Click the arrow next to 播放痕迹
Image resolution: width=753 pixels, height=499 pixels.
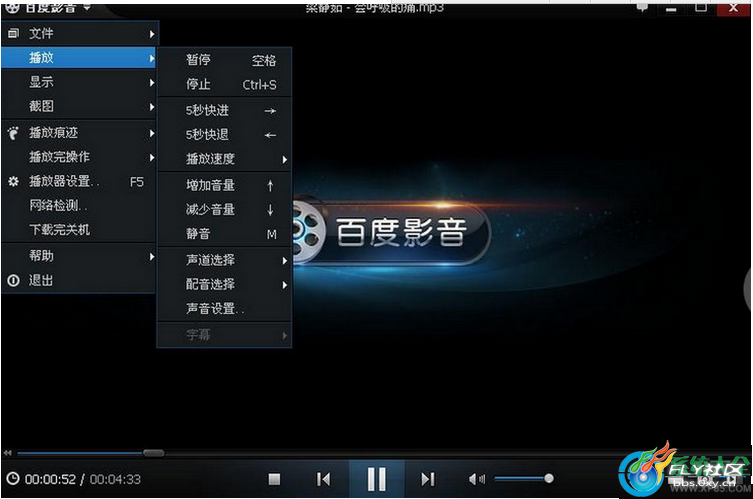[152, 133]
